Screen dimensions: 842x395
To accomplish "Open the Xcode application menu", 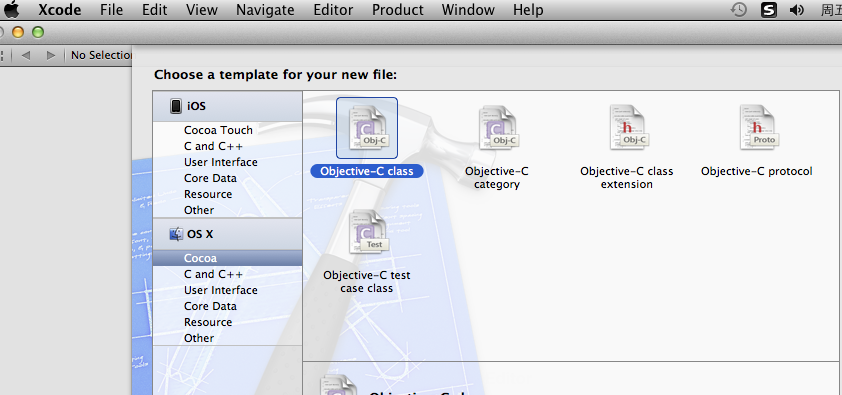I will point(60,10).
